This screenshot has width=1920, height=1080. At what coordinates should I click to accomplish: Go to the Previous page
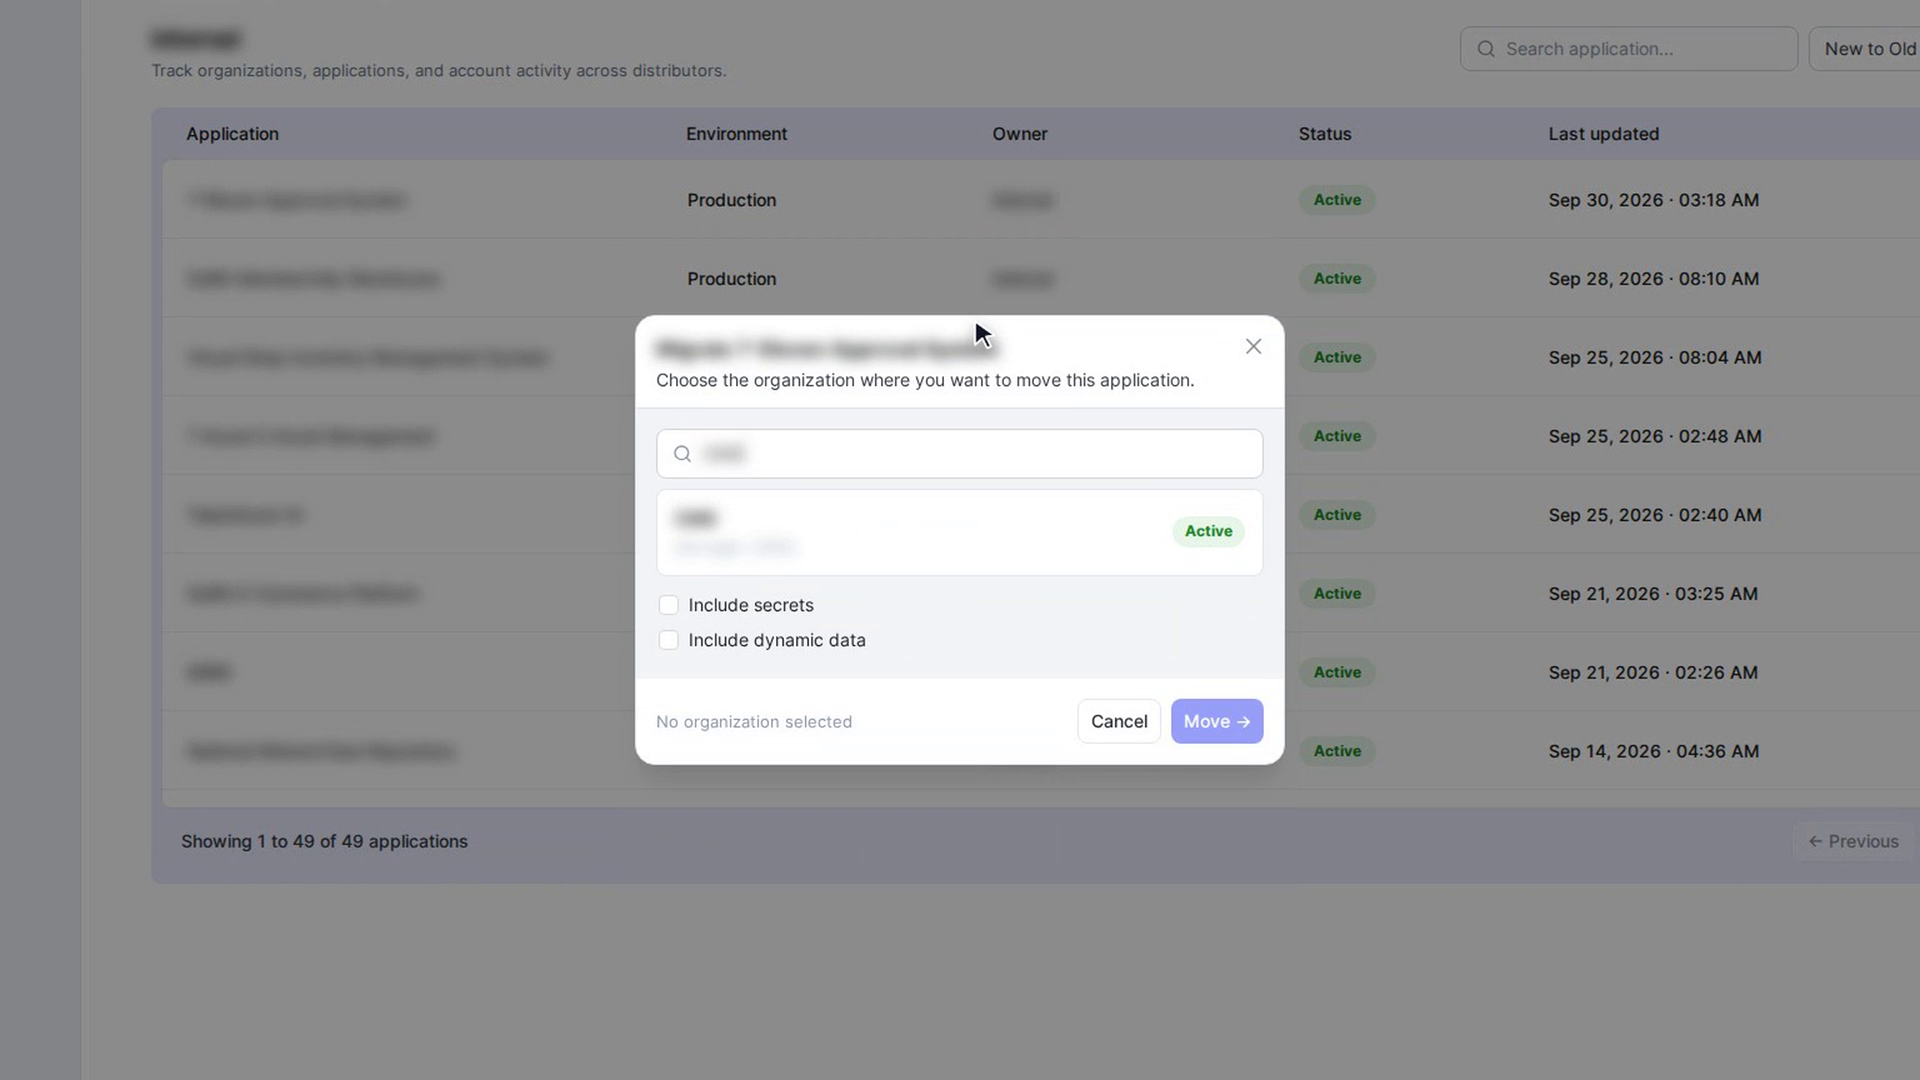[x=1853, y=842]
